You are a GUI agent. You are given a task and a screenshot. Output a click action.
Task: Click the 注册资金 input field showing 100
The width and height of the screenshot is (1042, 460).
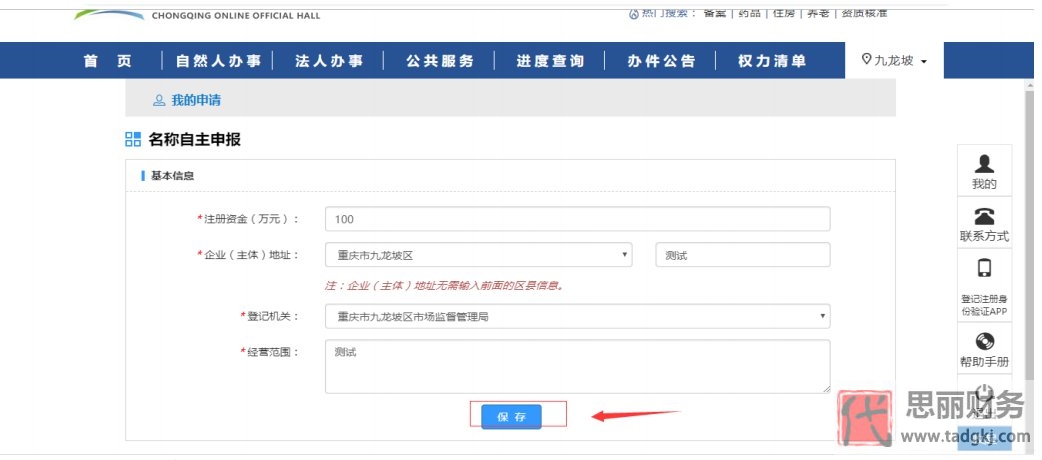click(x=577, y=219)
